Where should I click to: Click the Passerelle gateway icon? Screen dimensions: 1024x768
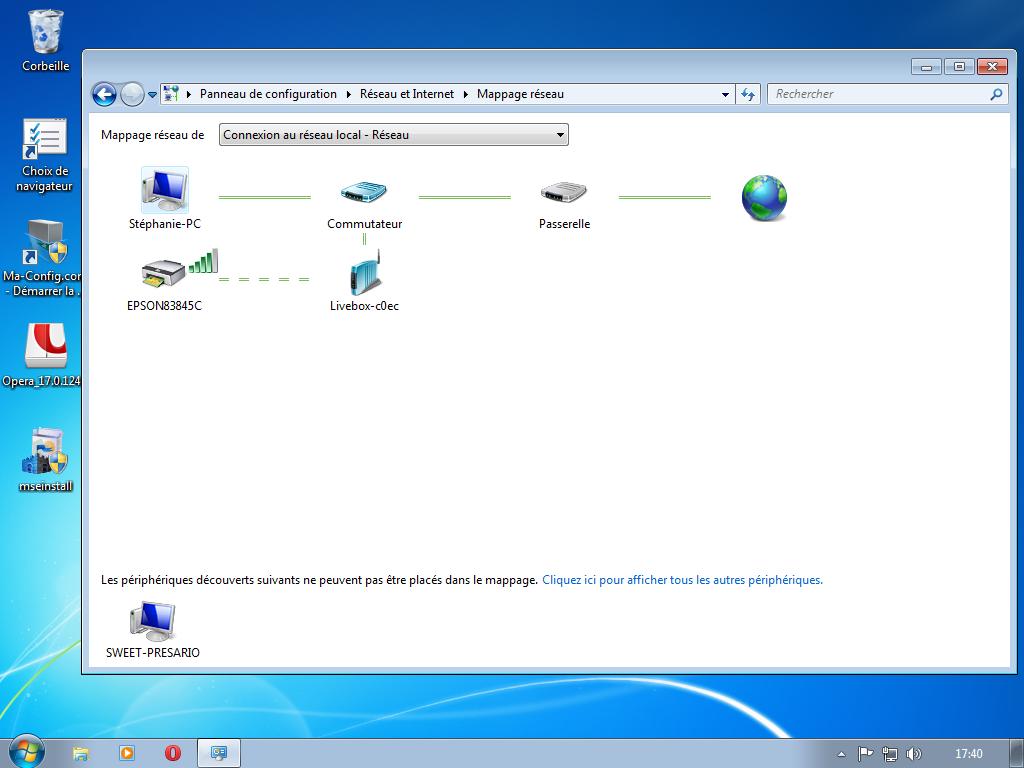point(564,192)
